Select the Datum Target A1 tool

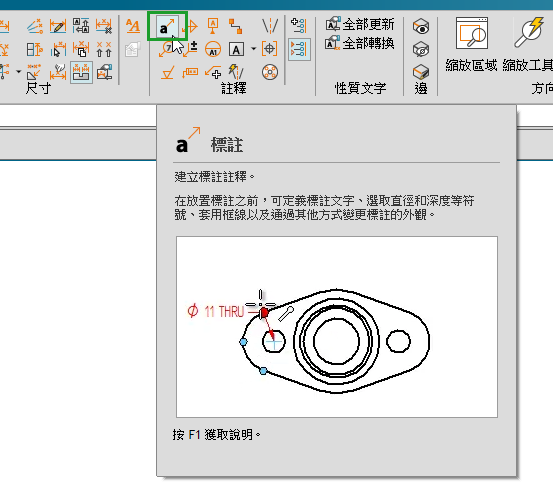(213, 49)
